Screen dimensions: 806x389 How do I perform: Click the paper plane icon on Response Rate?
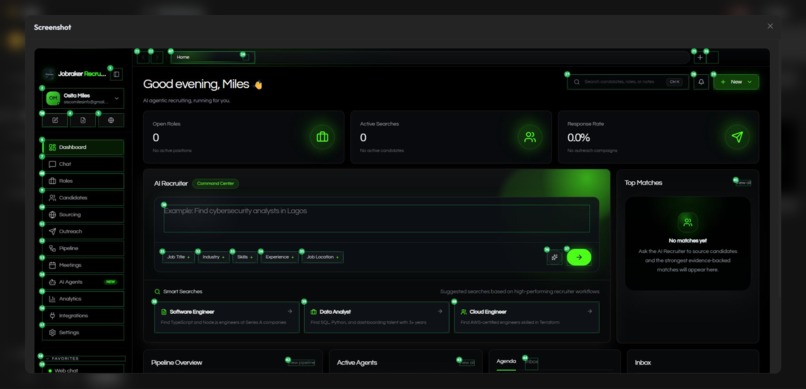(737, 137)
